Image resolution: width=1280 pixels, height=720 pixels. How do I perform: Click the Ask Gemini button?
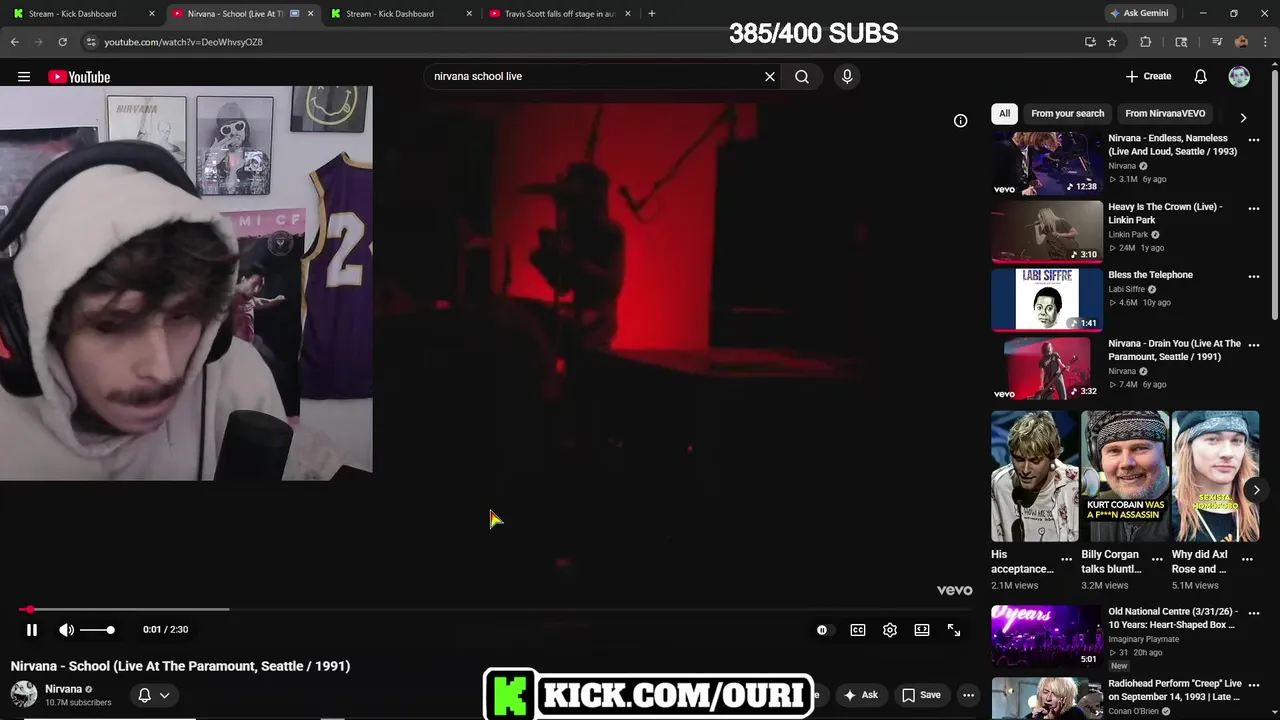tap(1138, 14)
